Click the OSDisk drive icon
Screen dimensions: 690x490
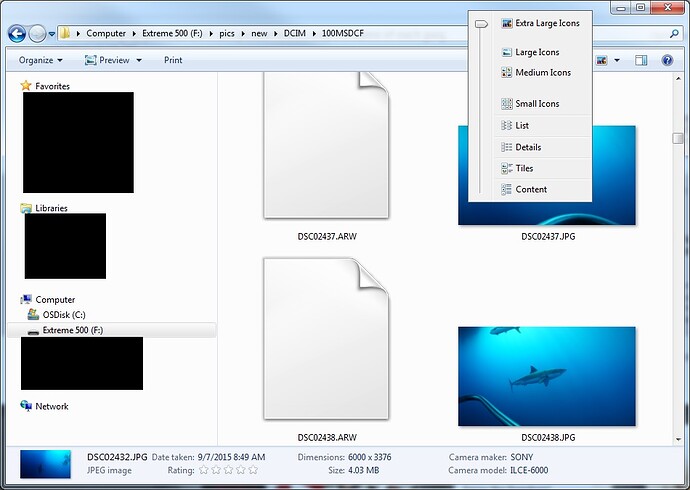pos(33,314)
